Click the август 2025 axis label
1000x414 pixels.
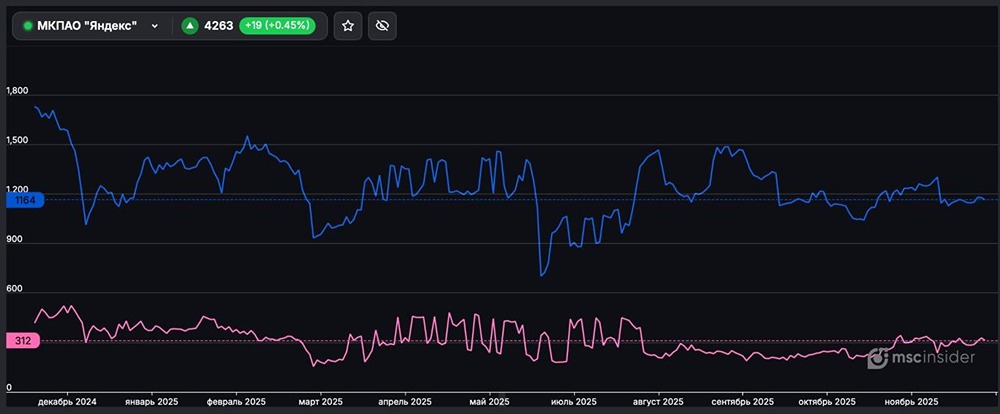[658, 400]
